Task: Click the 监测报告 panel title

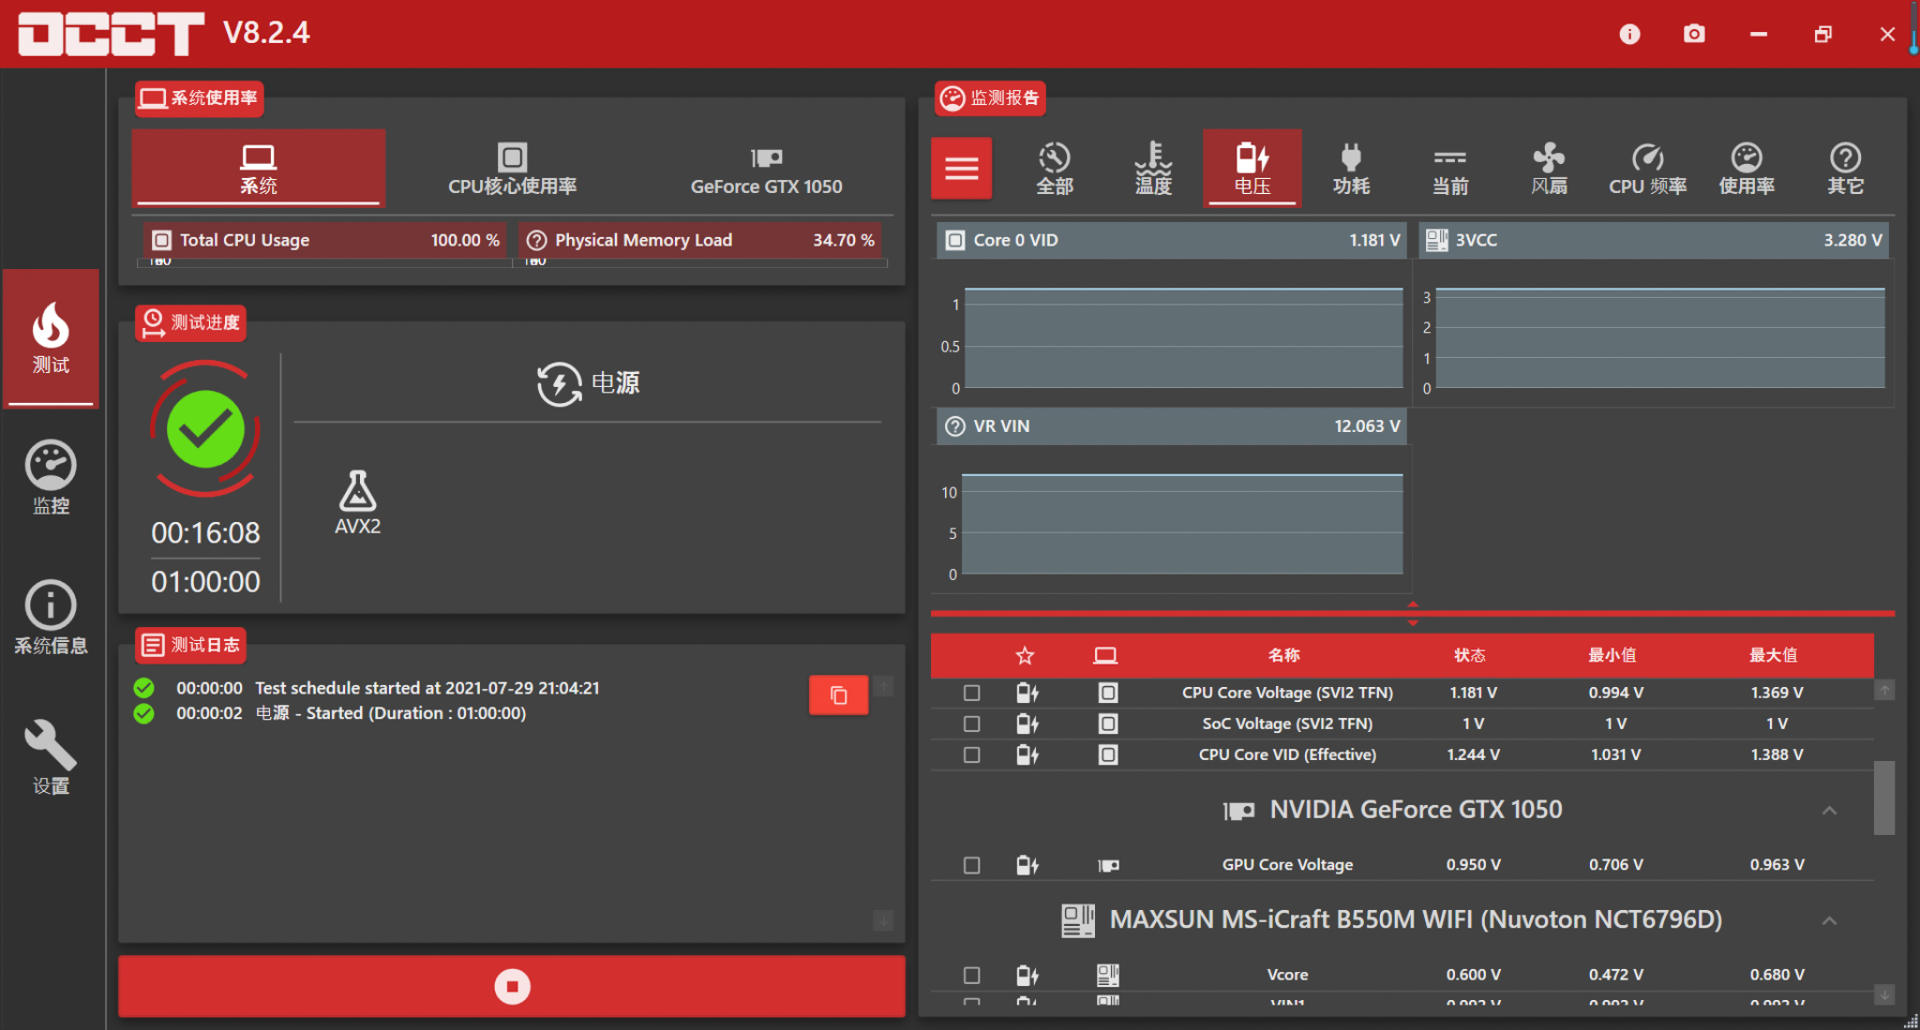Action: pyautogui.click(x=991, y=98)
